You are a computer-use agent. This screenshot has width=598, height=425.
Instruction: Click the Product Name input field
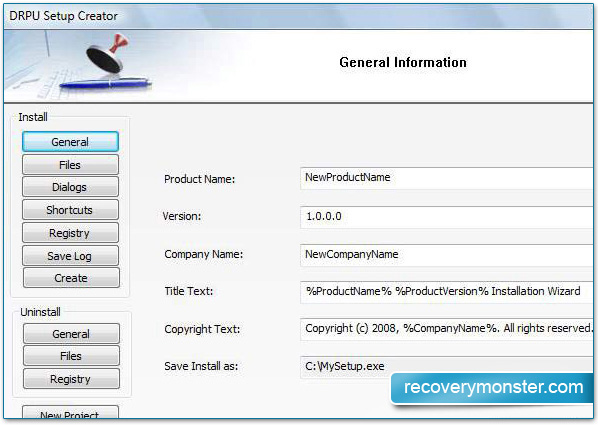(447, 178)
